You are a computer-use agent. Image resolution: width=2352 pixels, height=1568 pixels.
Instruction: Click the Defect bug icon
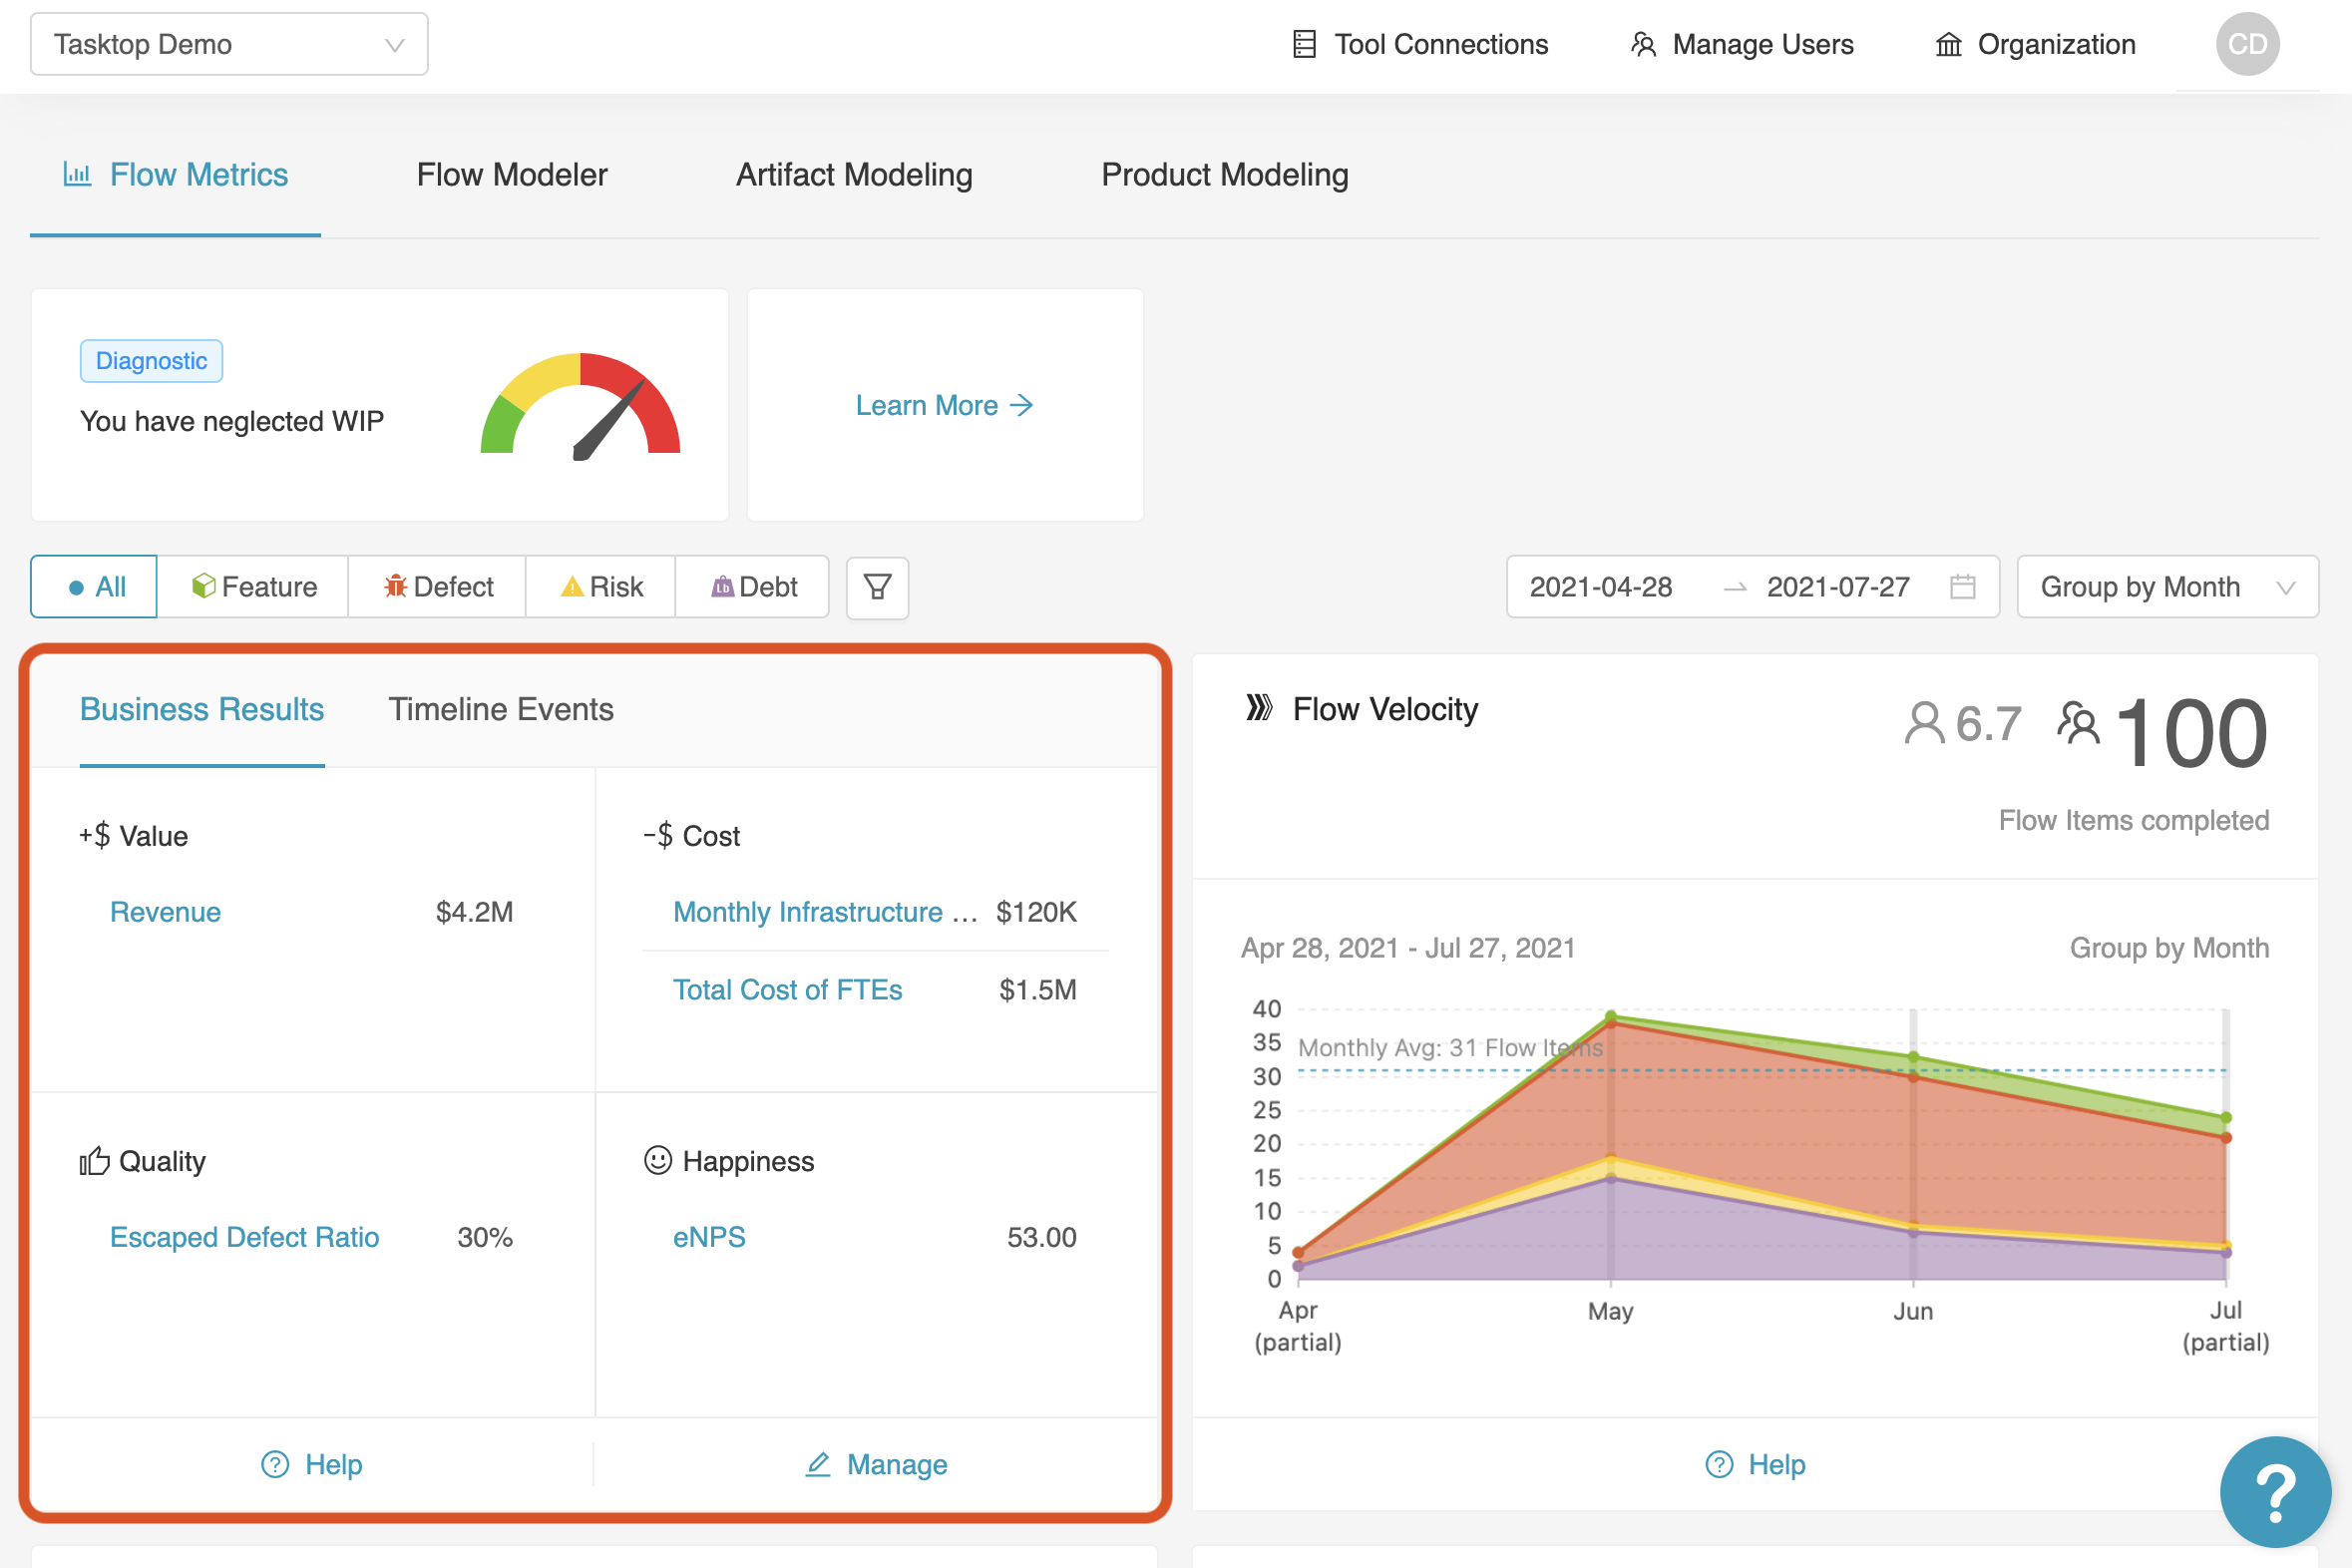(x=396, y=586)
